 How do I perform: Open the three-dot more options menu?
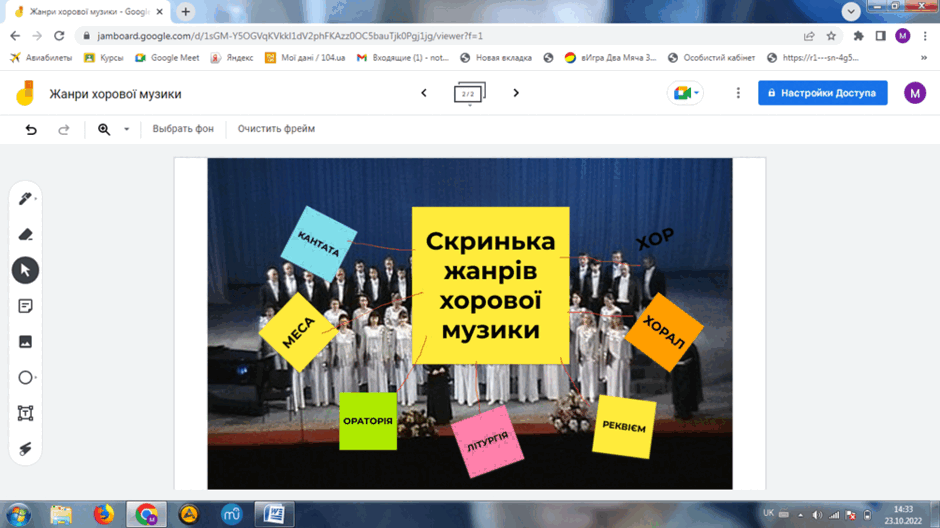(x=738, y=93)
